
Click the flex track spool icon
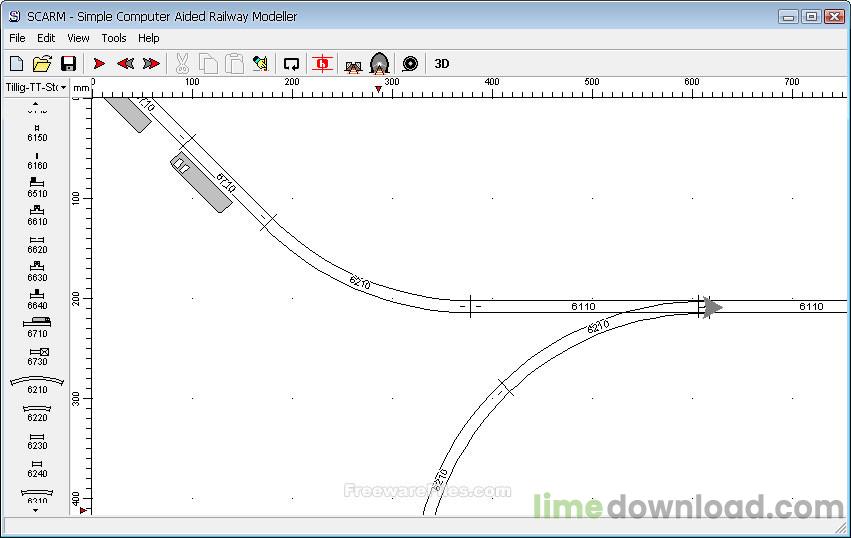[409, 64]
